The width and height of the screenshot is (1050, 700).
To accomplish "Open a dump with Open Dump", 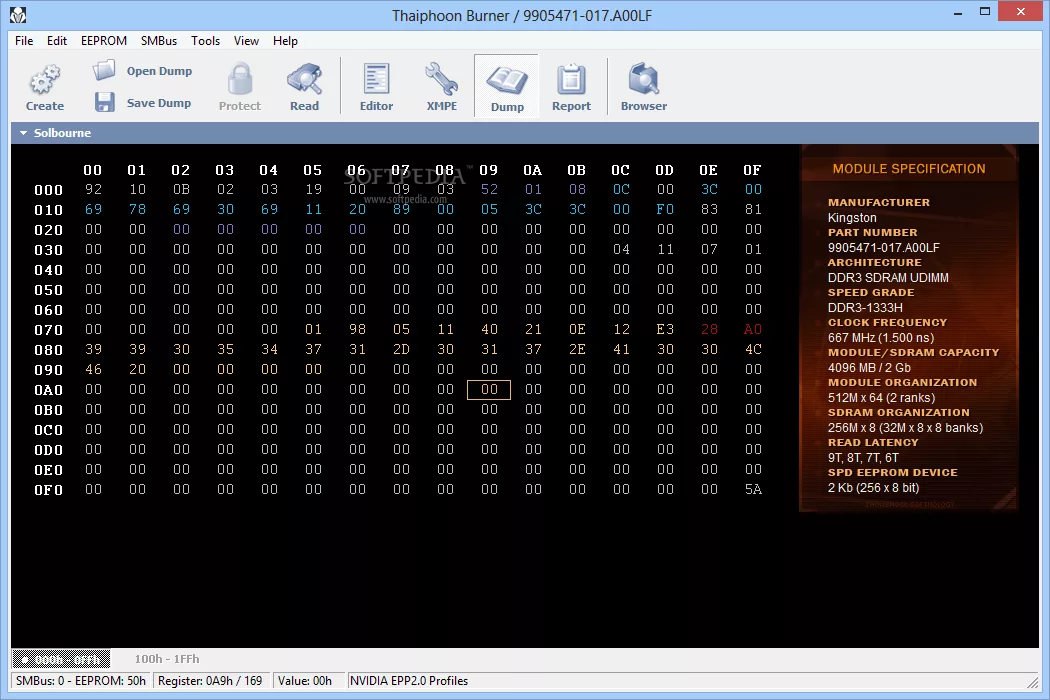I will point(143,70).
